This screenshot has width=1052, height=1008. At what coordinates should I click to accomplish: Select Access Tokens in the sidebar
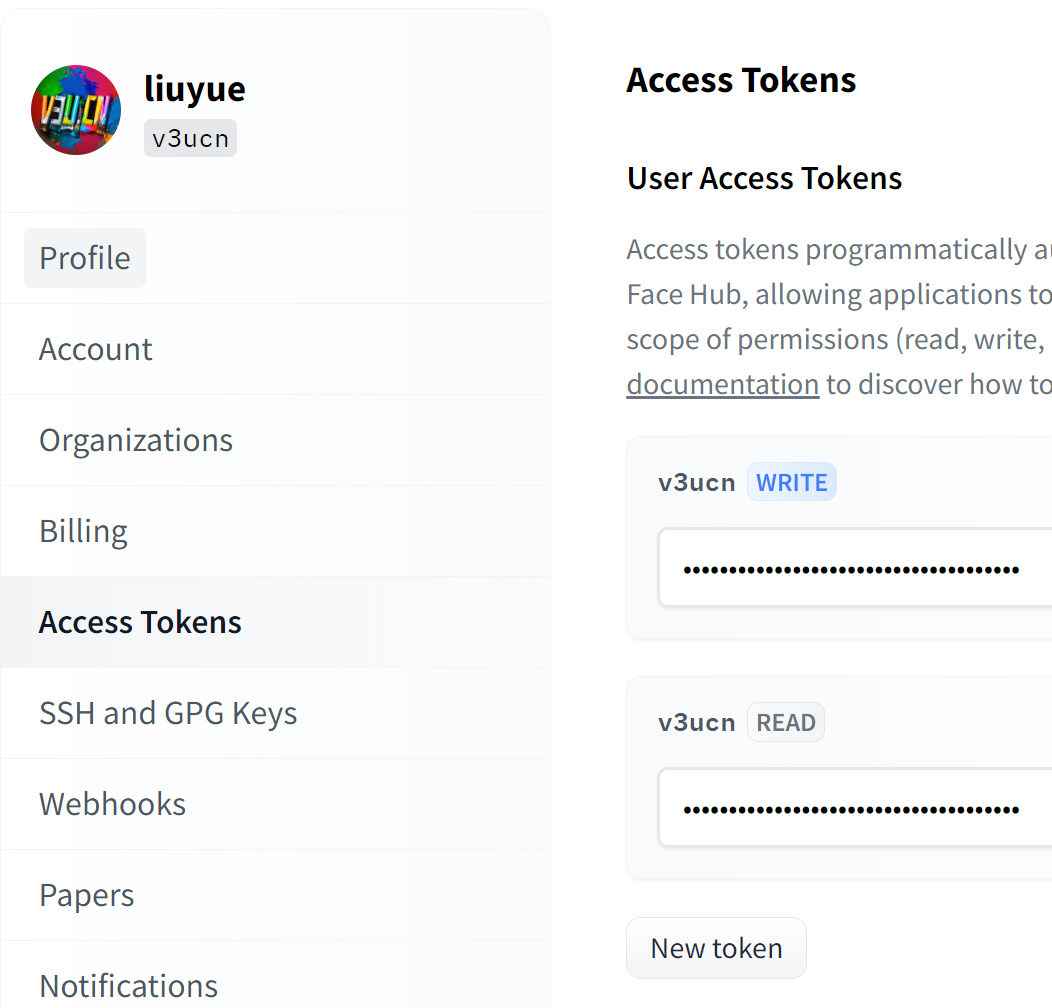[140, 622]
